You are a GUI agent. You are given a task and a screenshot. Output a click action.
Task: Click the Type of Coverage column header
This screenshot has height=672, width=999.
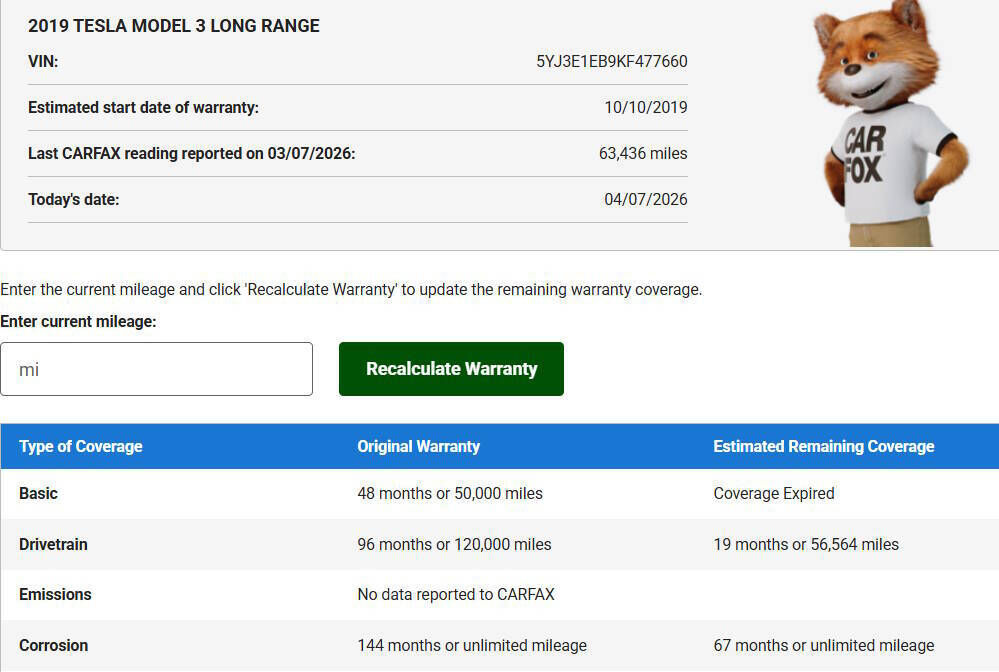point(81,446)
